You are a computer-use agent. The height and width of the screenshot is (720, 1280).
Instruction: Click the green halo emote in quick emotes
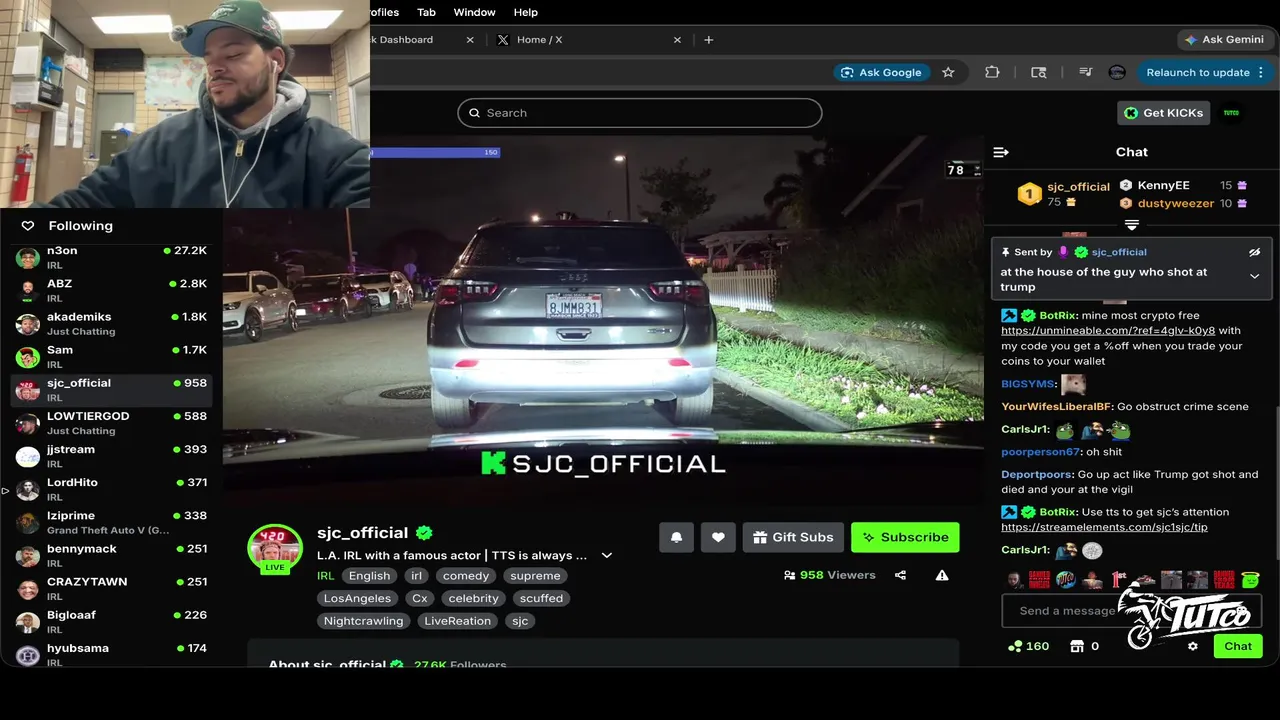1250,580
